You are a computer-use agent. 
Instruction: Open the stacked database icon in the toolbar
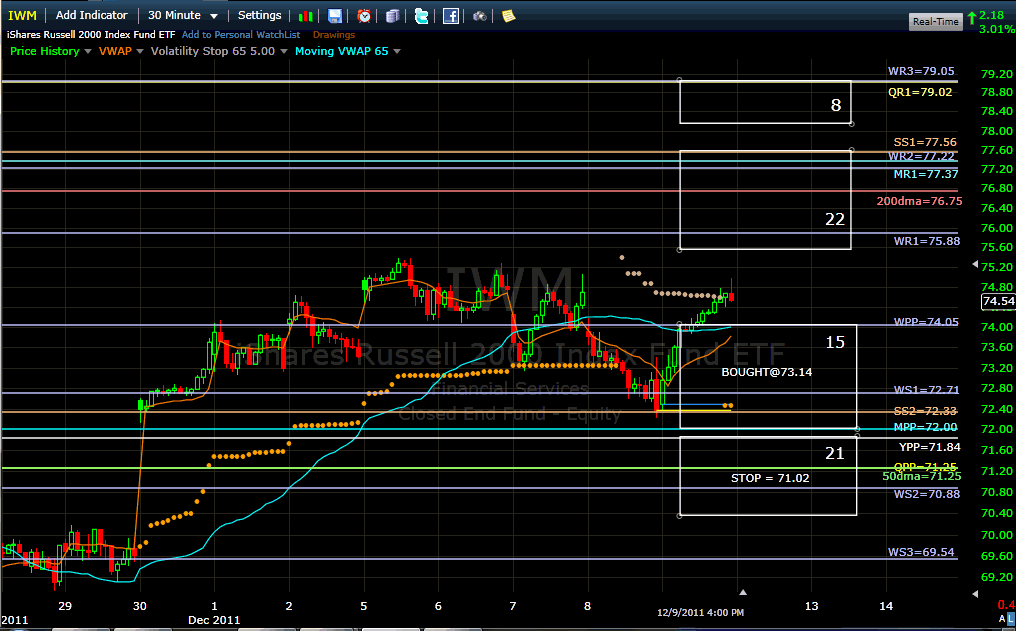[x=393, y=16]
